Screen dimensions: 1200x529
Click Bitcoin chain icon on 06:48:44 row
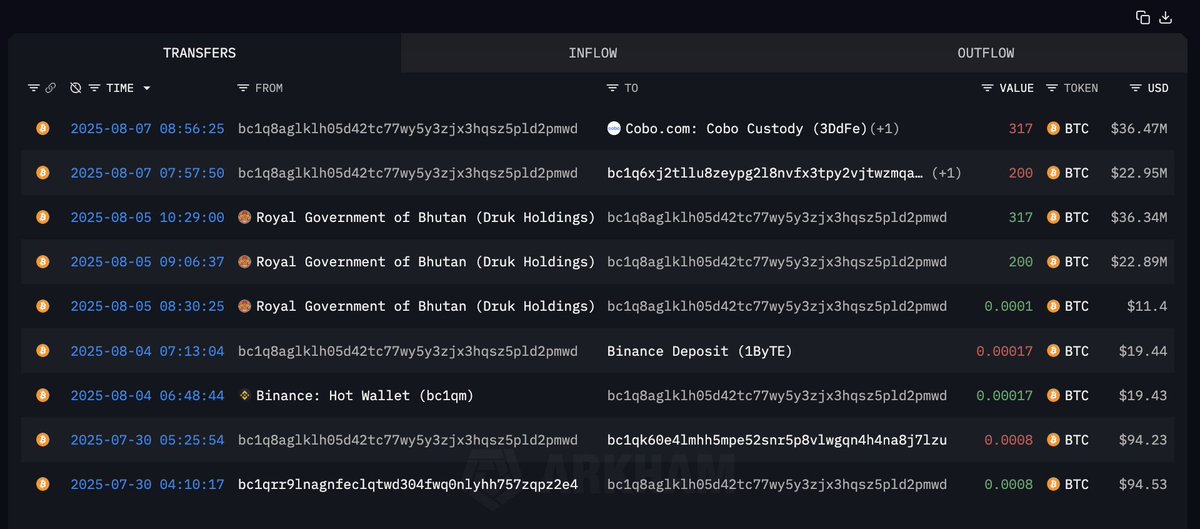pyautogui.click(x=42, y=395)
